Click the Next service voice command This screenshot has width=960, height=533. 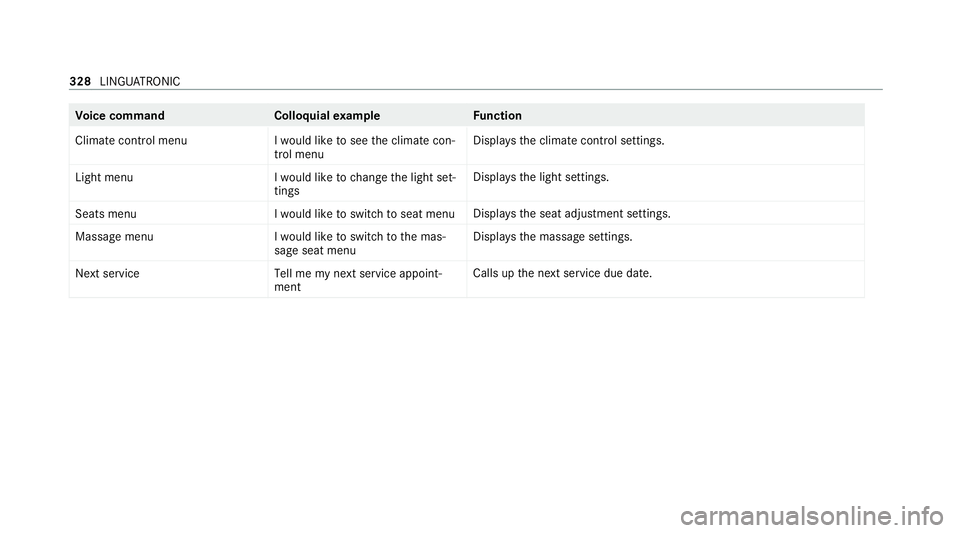point(107,273)
